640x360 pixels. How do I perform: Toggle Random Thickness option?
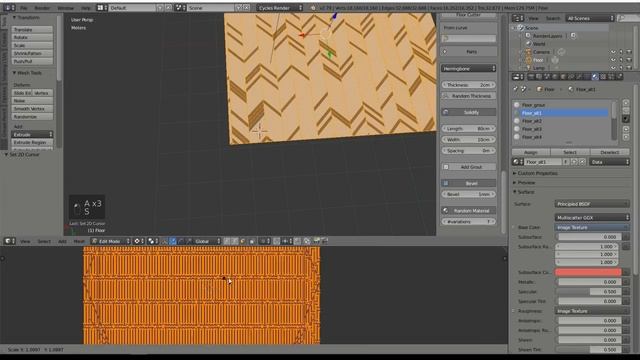coord(469,96)
